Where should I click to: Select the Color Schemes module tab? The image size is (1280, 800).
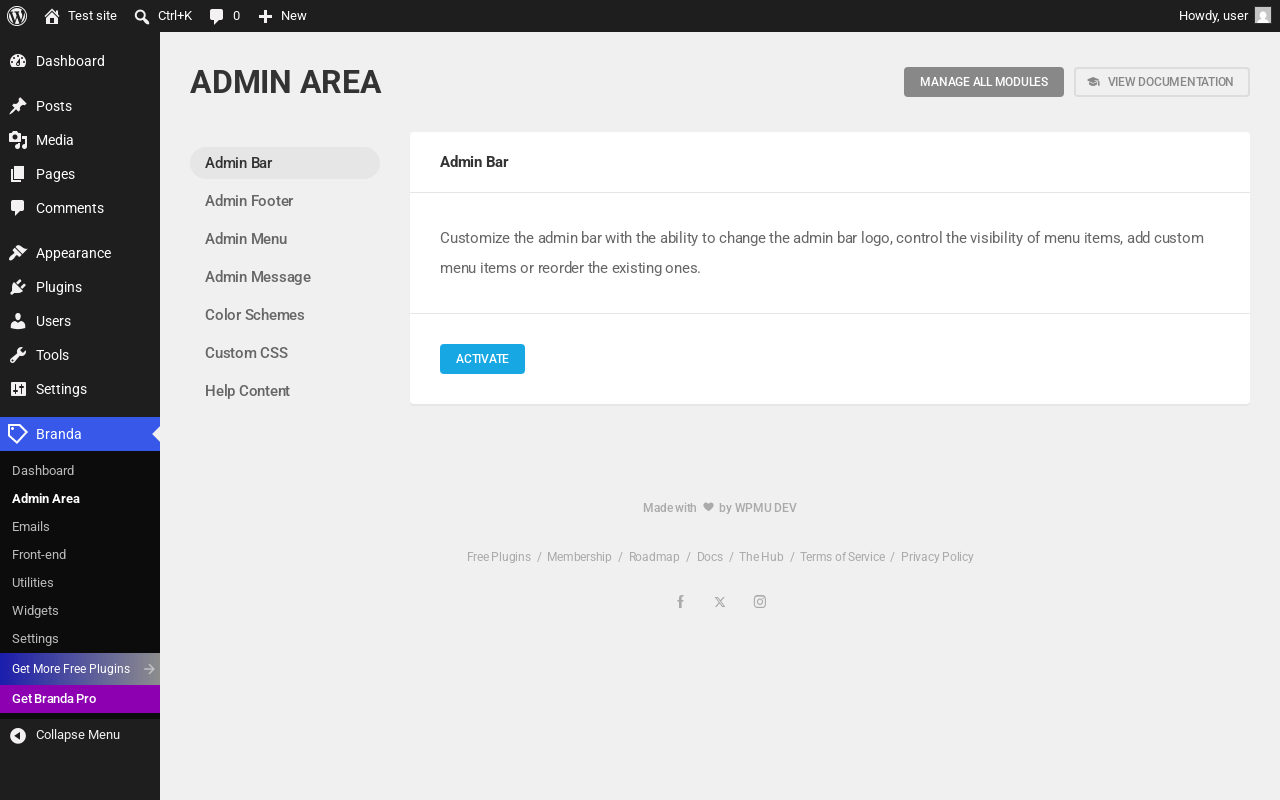285,315
